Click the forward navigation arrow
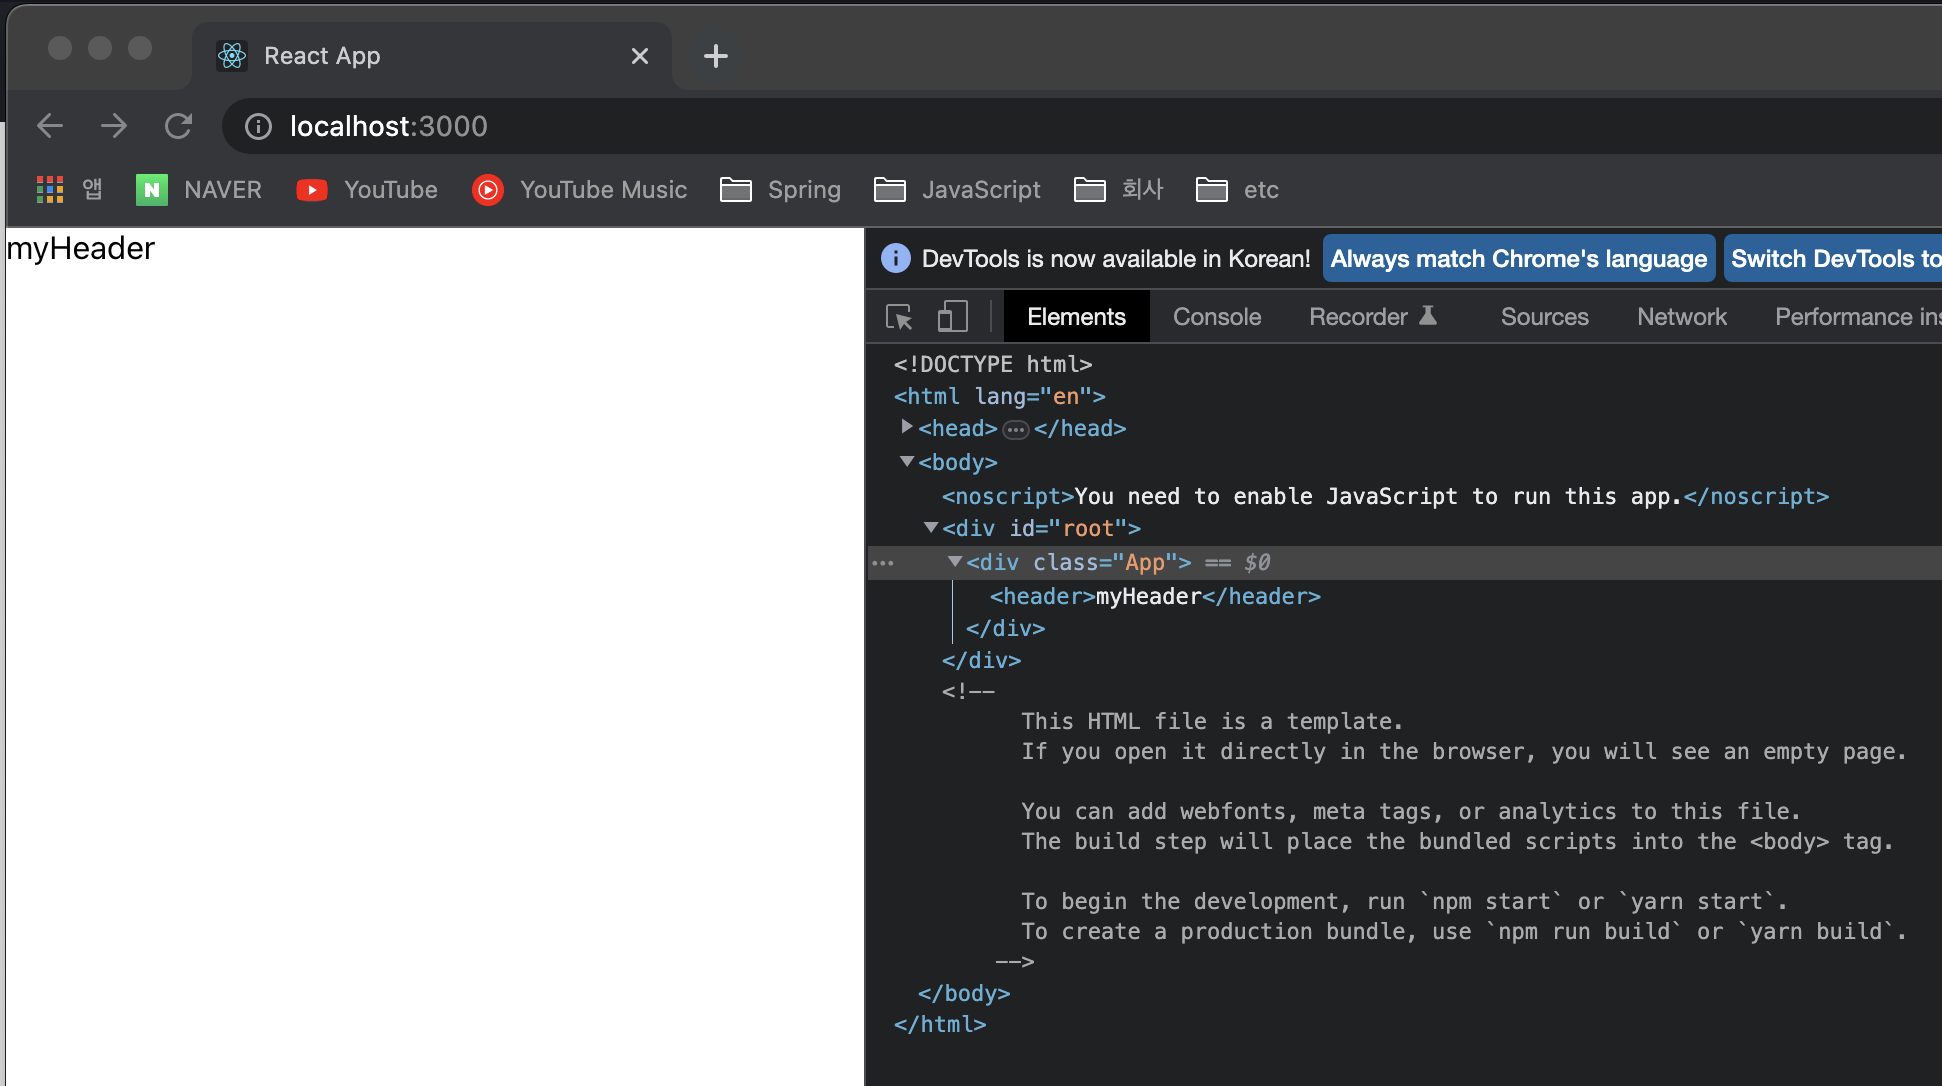The image size is (1942, 1086). [114, 126]
